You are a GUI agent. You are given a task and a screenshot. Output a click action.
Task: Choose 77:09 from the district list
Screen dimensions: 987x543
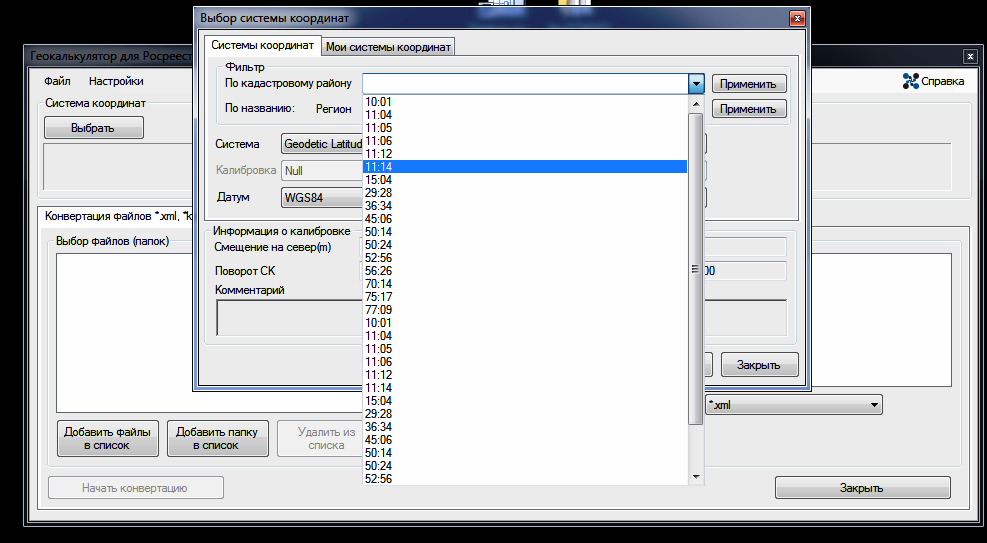(378, 310)
